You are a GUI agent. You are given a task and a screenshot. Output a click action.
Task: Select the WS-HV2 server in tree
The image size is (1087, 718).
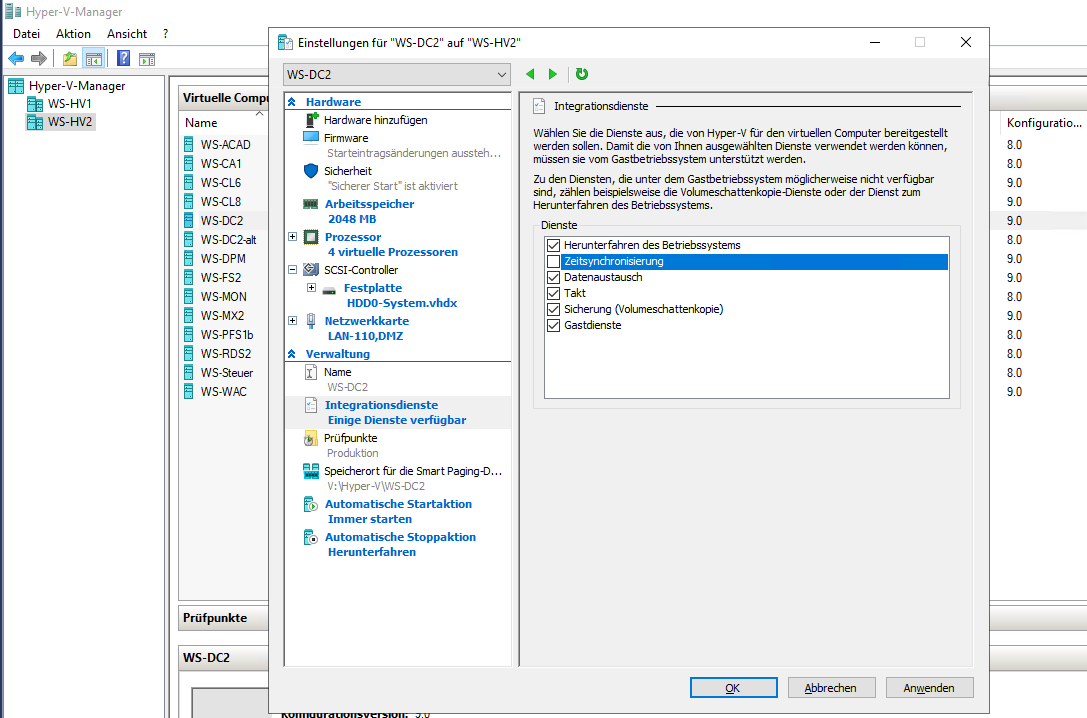pyautogui.click(x=69, y=122)
